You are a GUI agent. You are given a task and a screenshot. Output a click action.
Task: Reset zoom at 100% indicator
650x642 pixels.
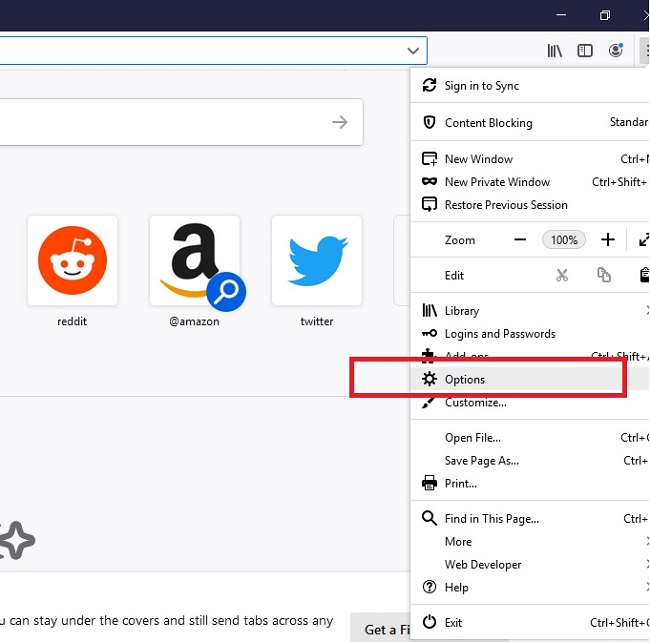point(564,240)
